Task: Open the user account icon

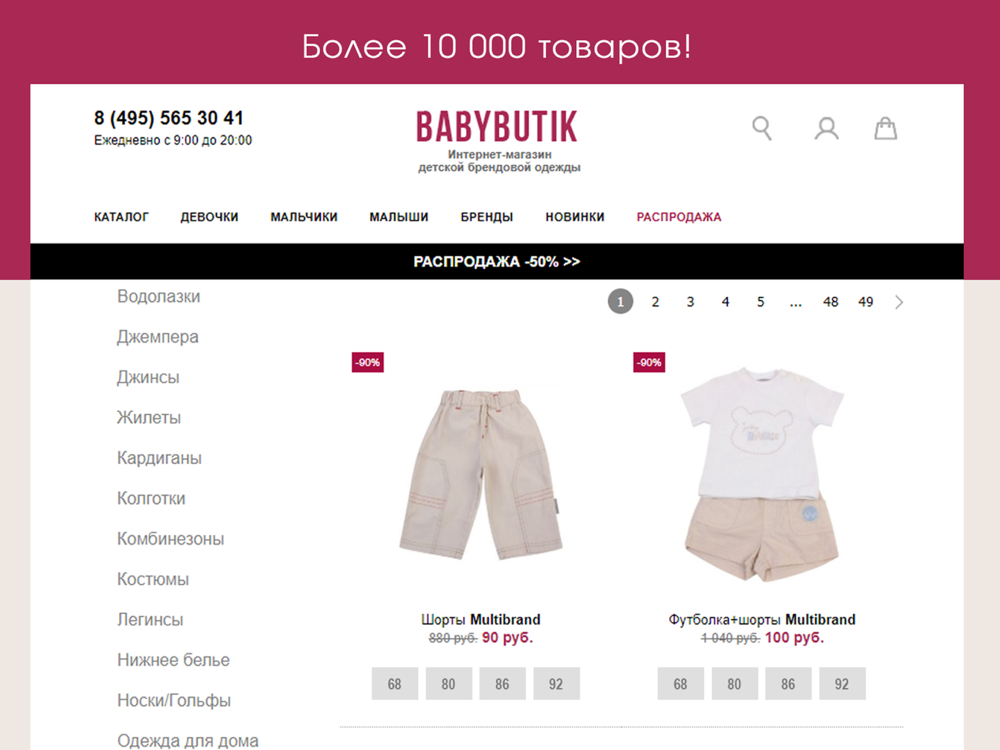Action: tap(827, 128)
